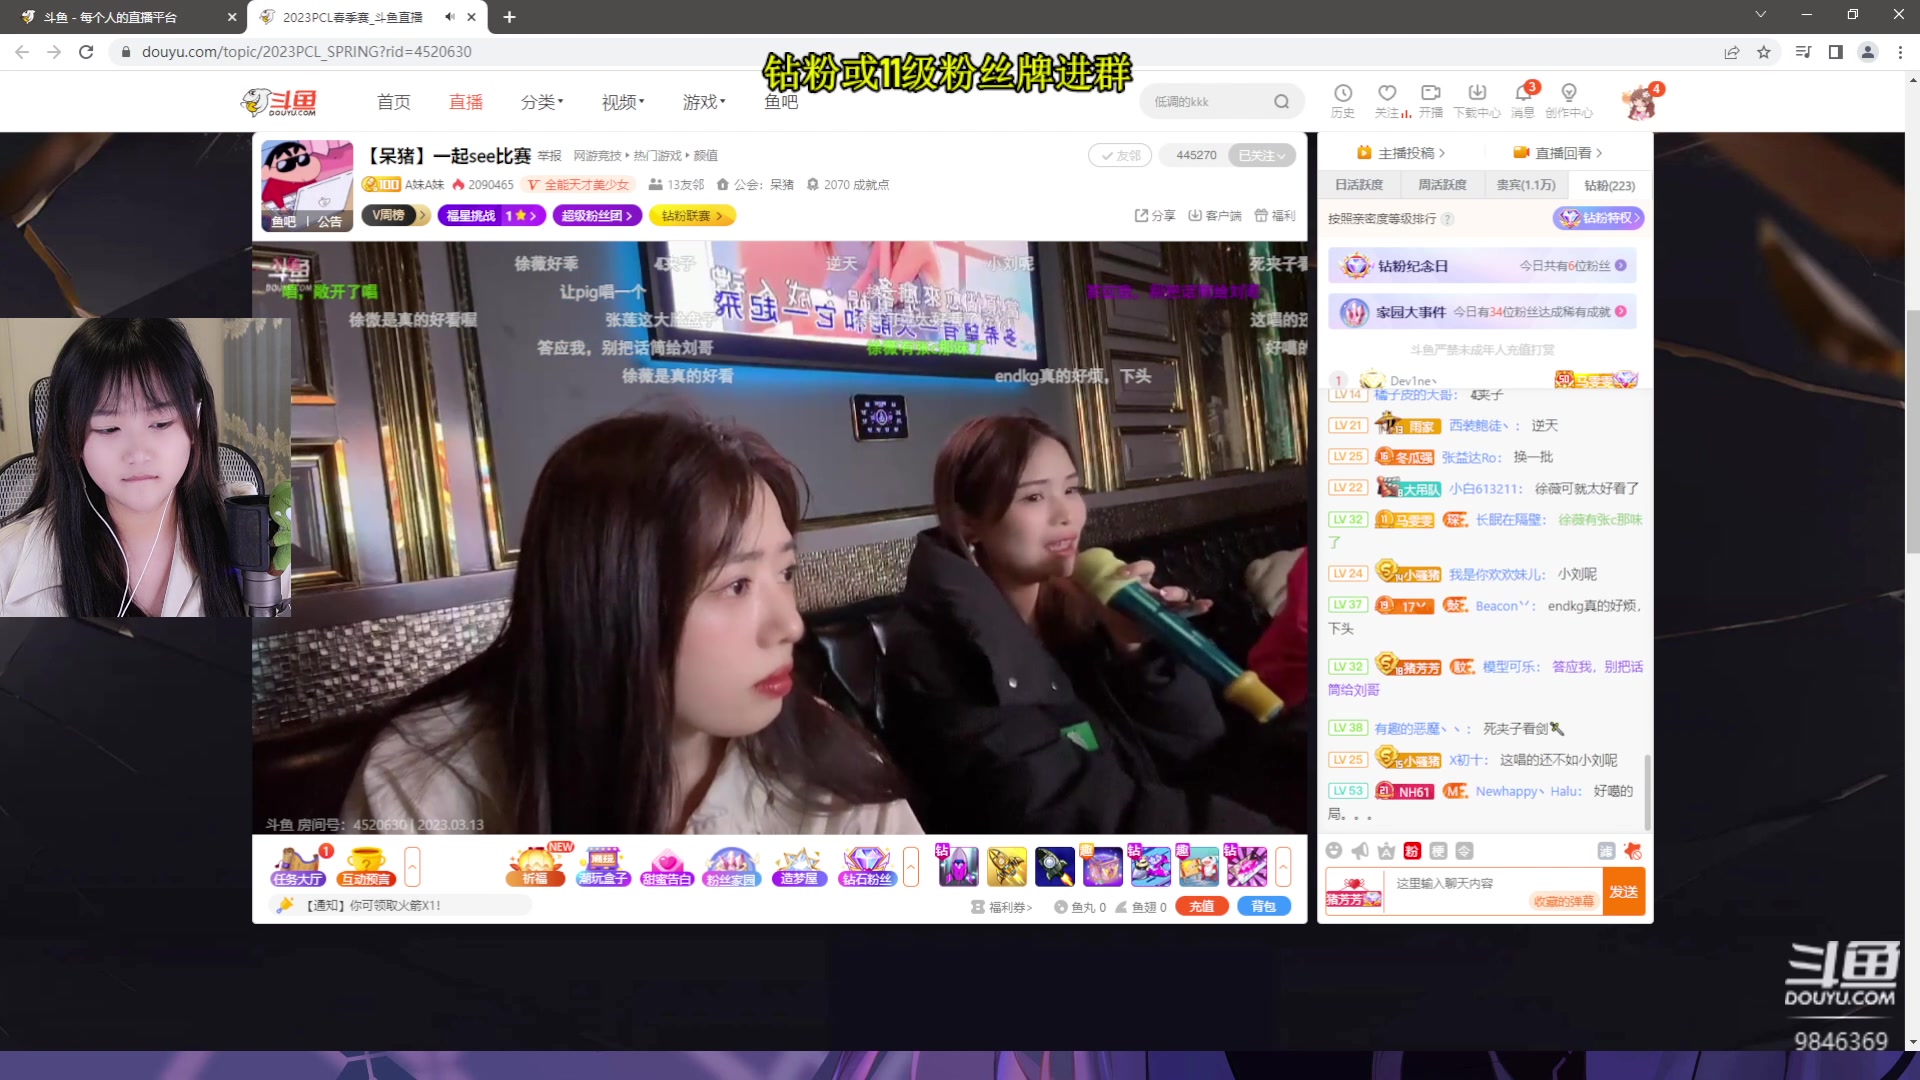
Task: Open the 鱼吧 menu item
Action: click(781, 102)
